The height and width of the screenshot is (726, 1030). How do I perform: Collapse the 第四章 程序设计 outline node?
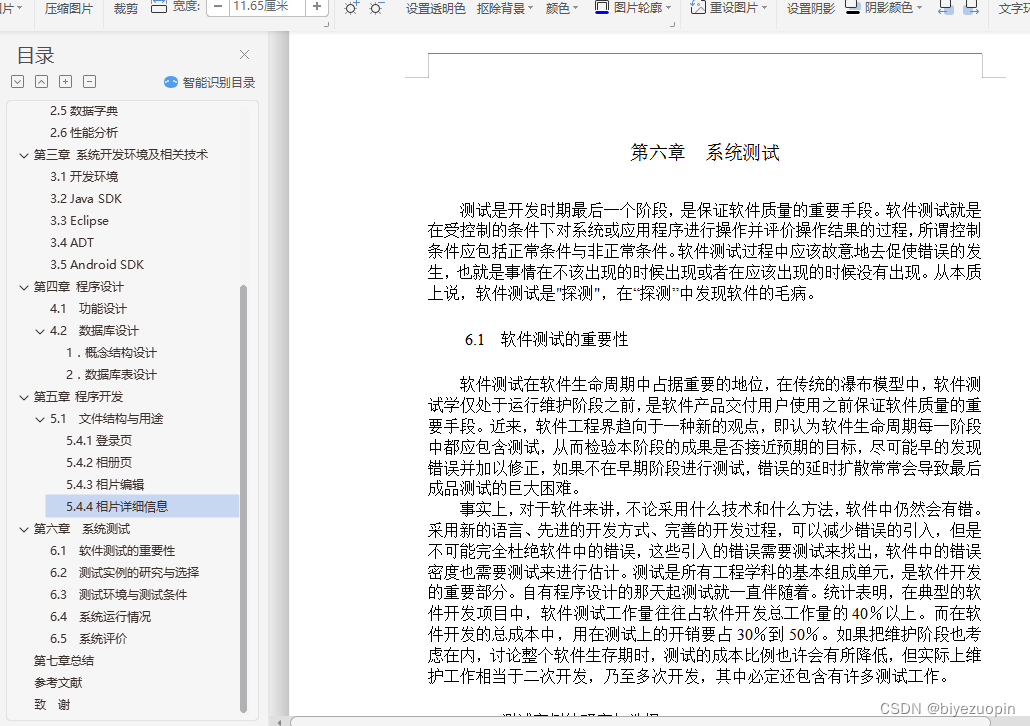(24, 287)
